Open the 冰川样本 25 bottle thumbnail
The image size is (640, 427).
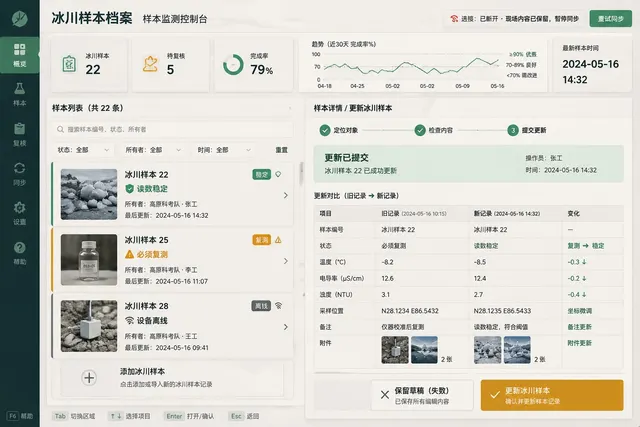(89, 260)
